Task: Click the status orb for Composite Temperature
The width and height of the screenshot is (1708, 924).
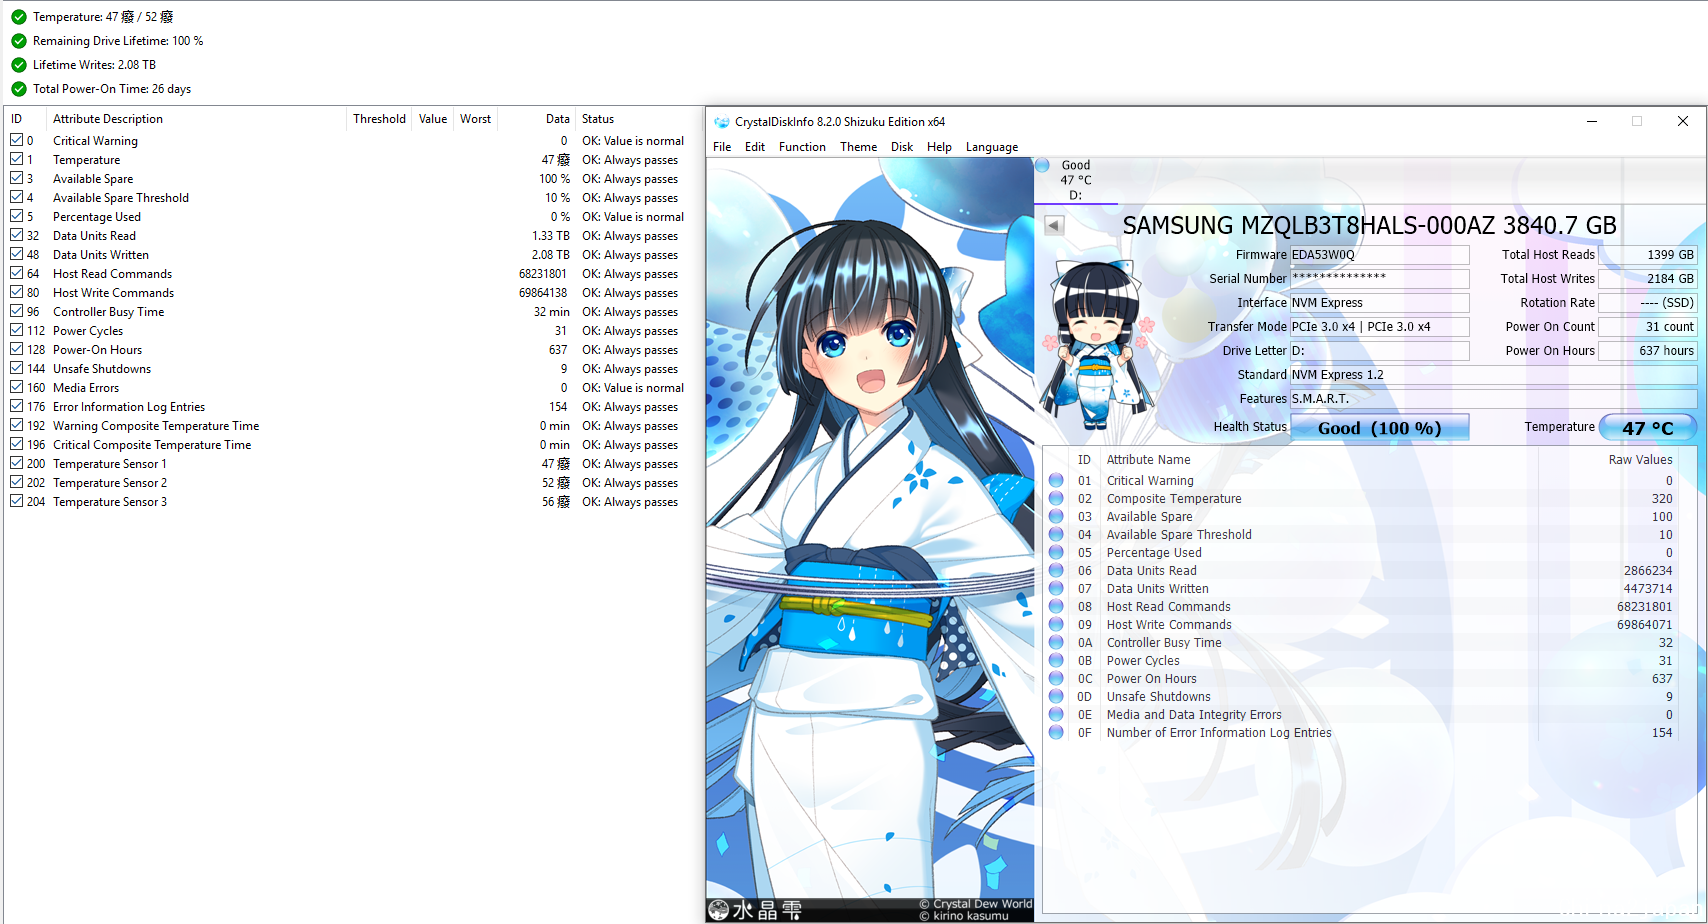Action: pos(1056,498)
